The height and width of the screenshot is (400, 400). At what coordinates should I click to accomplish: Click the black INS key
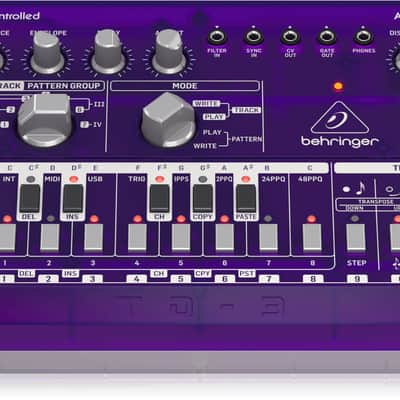[73, 198]
